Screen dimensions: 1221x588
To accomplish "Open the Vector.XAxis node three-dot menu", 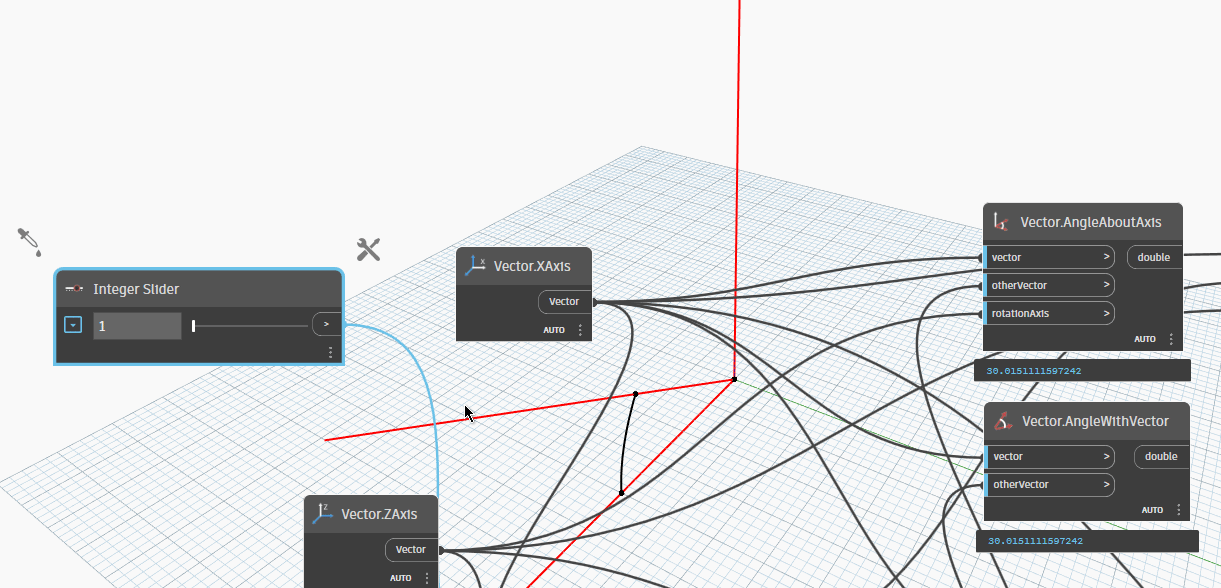I will (x=580, y=330).
